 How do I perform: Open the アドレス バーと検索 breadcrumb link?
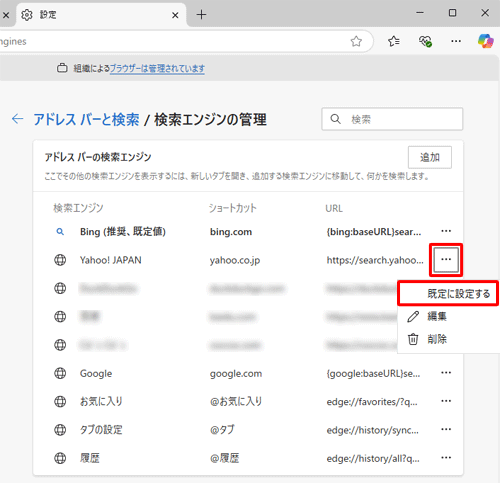(86, 120)
